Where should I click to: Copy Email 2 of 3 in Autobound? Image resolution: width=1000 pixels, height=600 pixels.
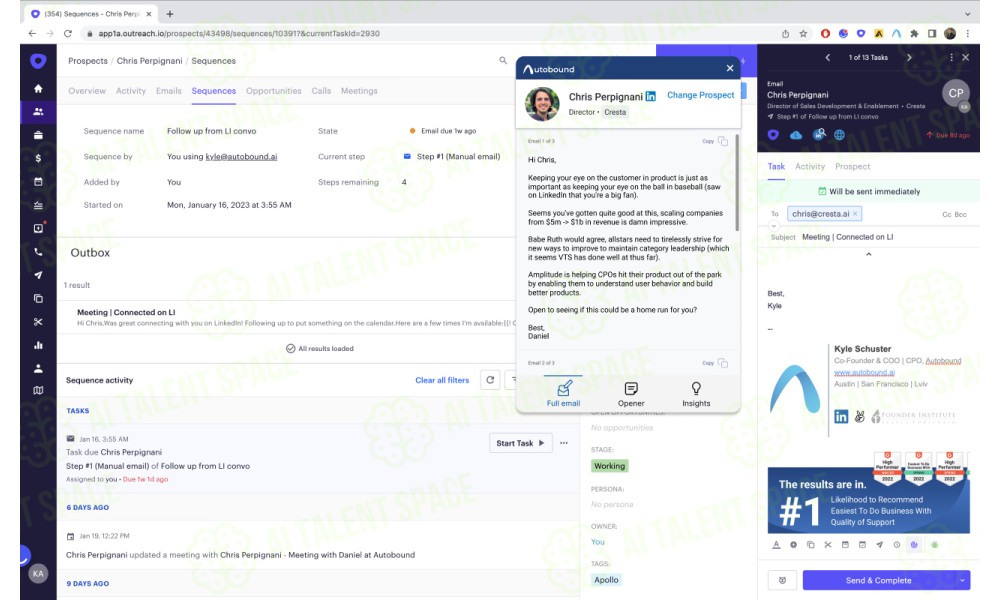[x=723, y=363]
